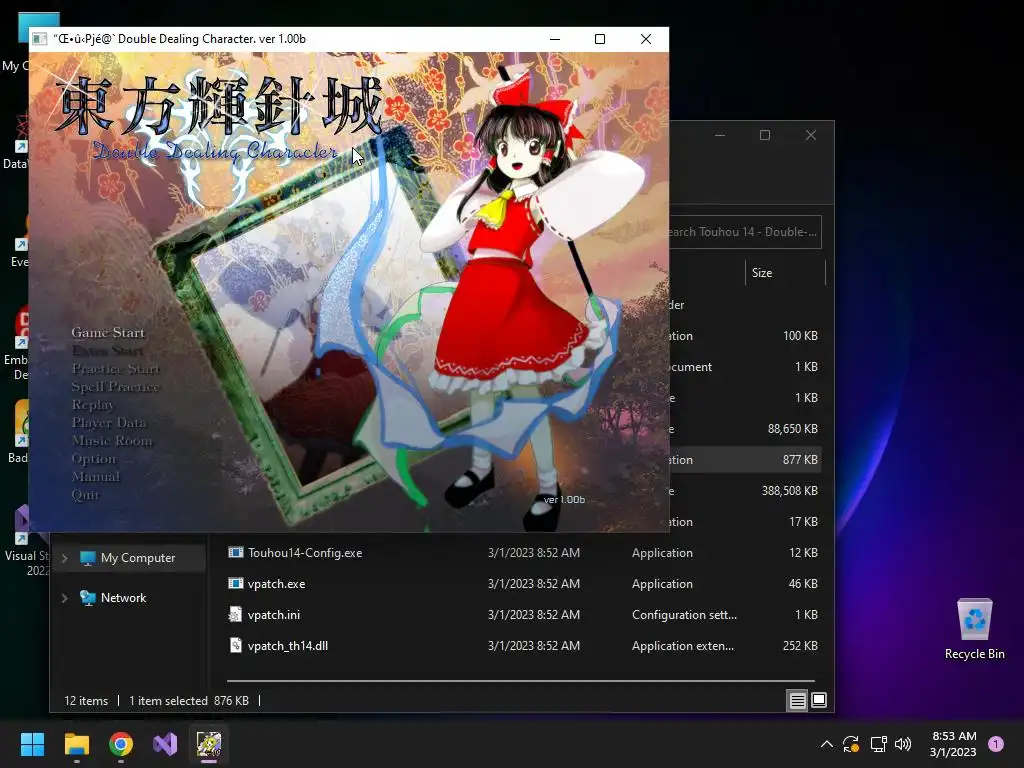Select vpatch_th14.dll file name
This screenshot has height=768, width=1024.
(287, 646)
